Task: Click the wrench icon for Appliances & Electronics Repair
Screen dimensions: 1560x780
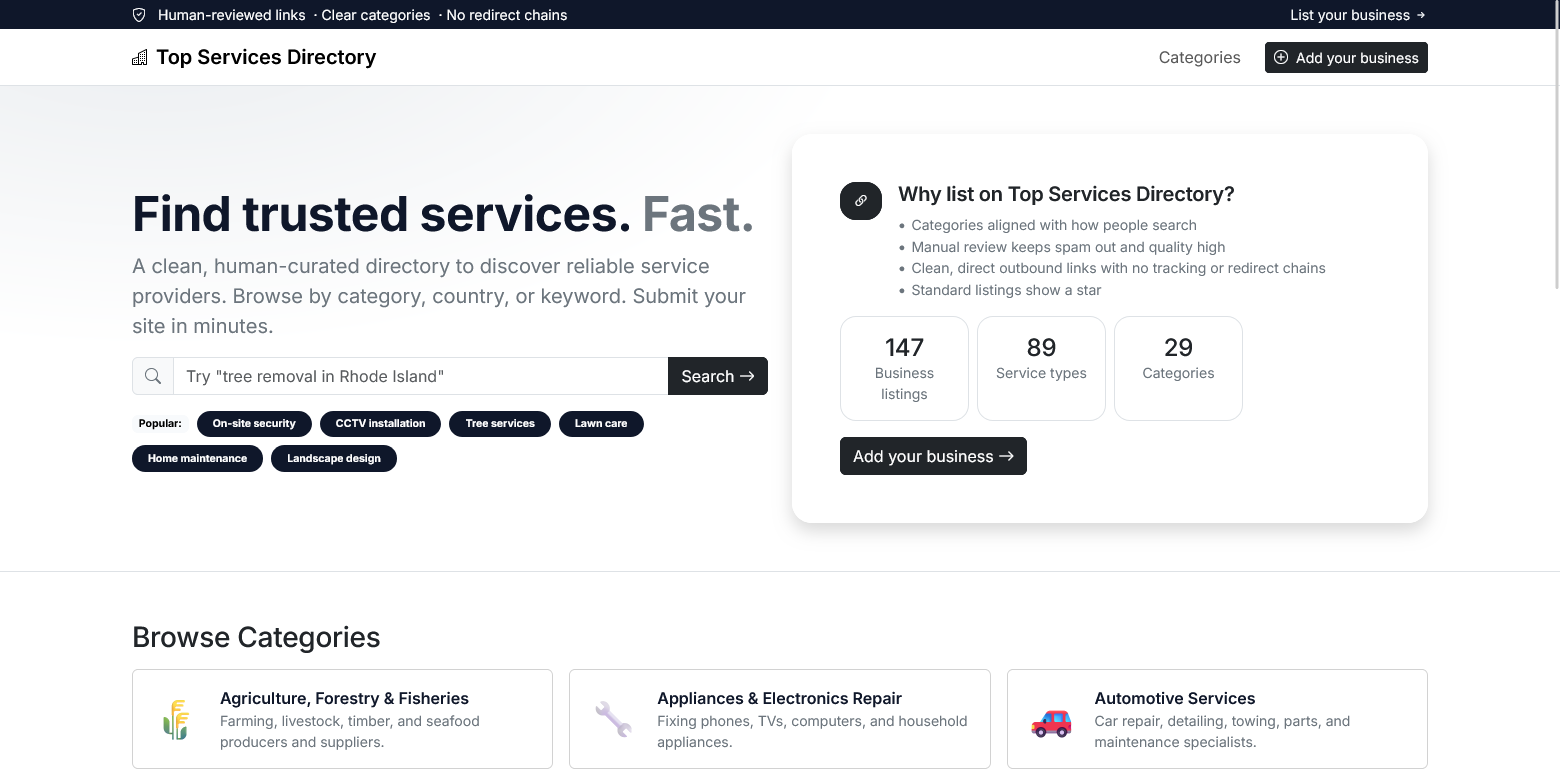Action: point(613,719)
